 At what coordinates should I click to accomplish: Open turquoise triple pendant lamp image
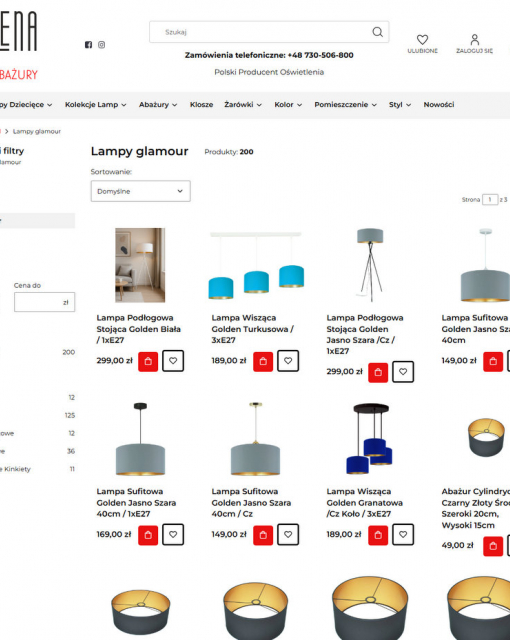click(256, 265)
